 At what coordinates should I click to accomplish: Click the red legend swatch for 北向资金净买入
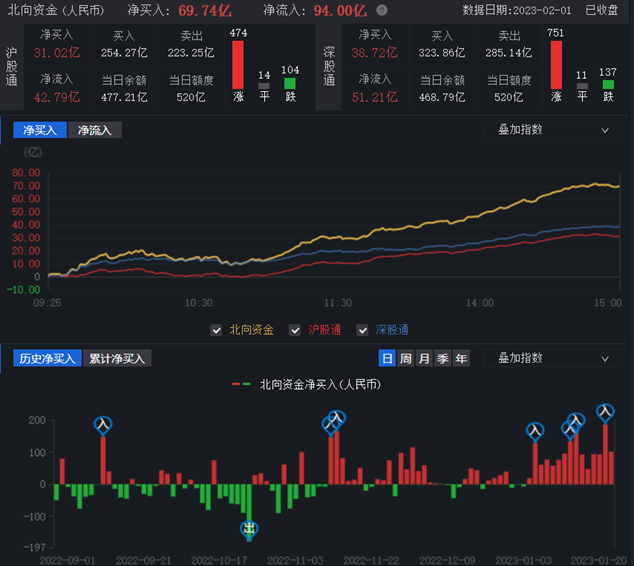click(x=242, y=383)
